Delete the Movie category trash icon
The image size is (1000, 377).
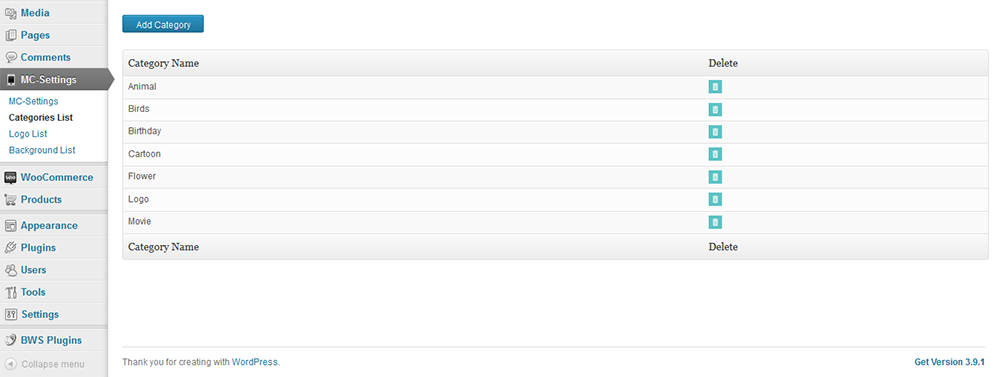click(715, 222)
